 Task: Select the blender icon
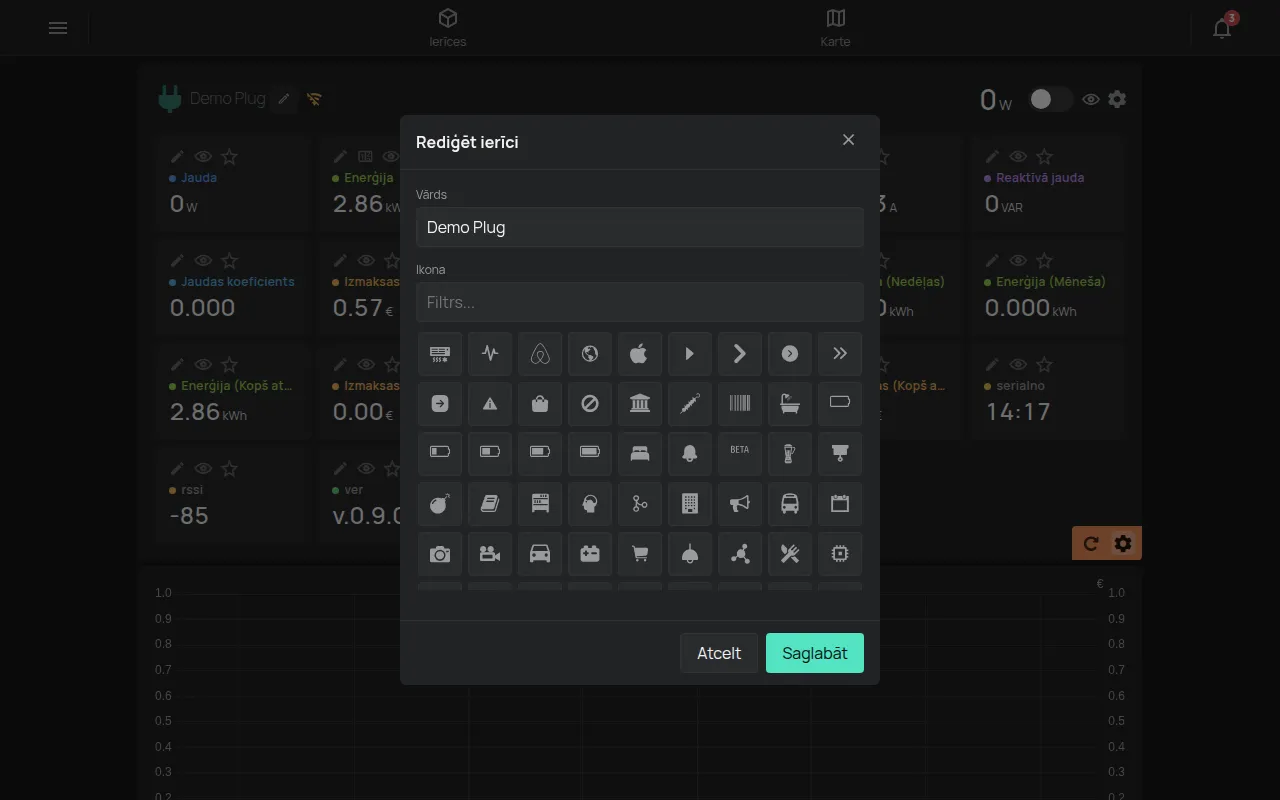point(790,453)
